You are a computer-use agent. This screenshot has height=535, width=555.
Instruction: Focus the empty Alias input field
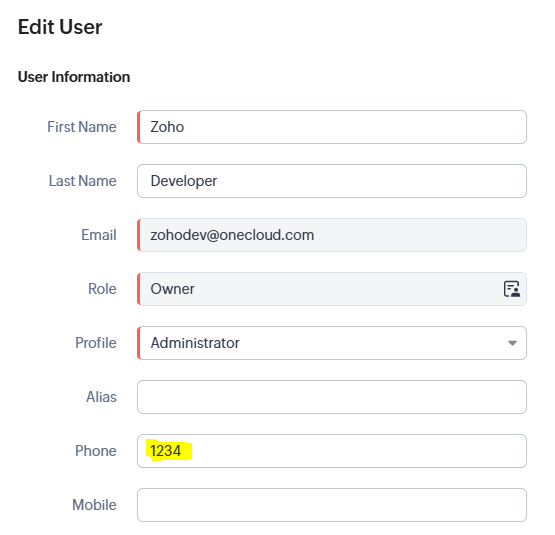332,397
